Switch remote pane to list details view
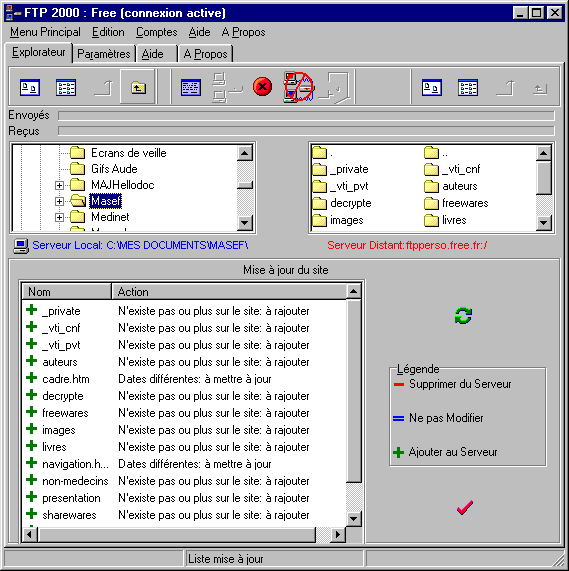This screenshot has width=569, height=571. pyautogui.click(x=468, y=87)
